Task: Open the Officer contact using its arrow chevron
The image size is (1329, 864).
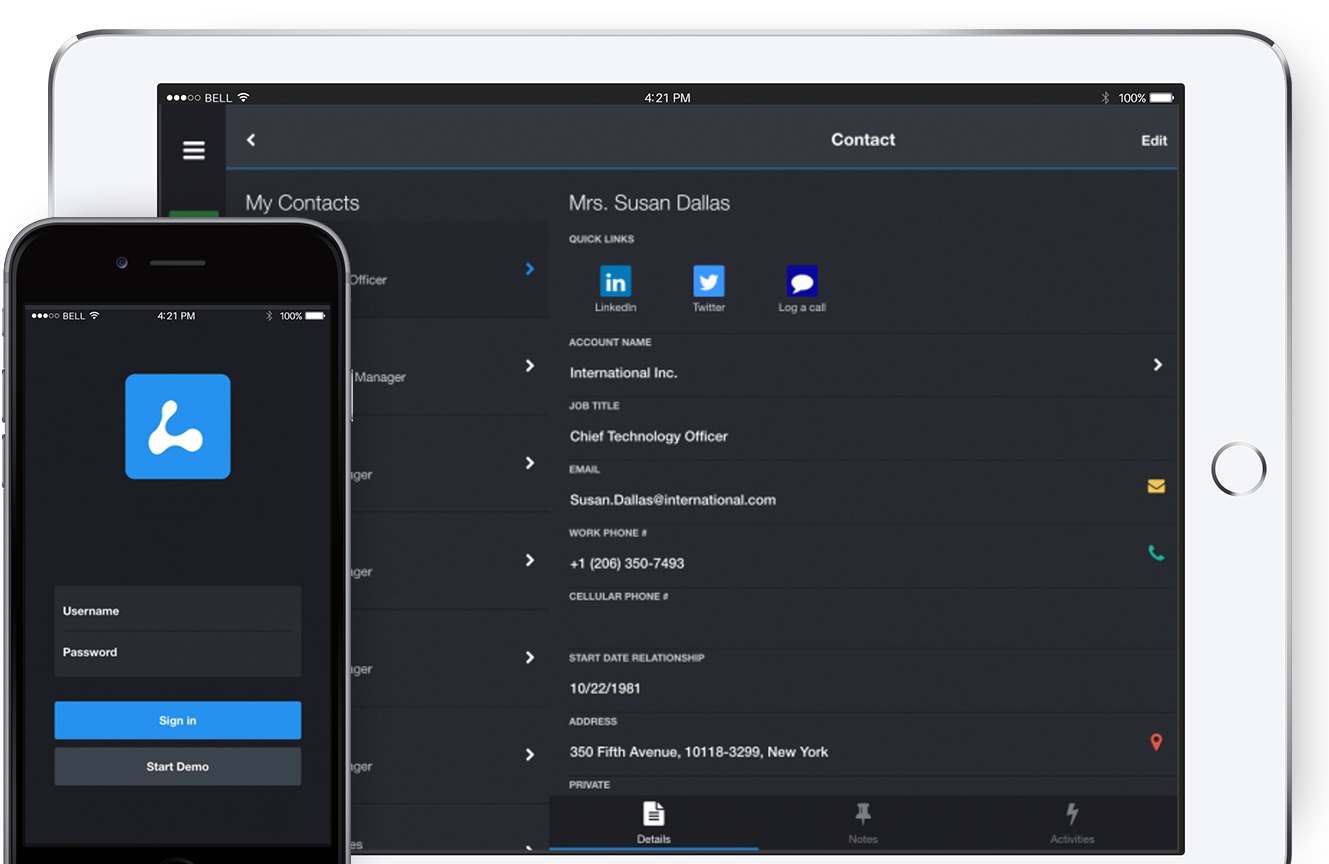Action: click(x=530, y=268)
